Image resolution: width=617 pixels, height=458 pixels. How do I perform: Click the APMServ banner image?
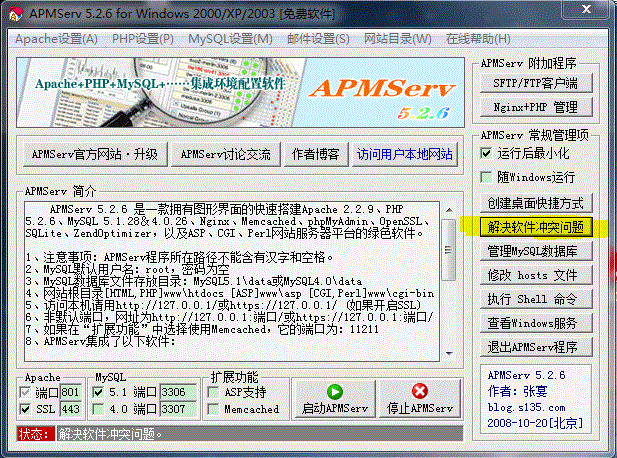[240, 92]
